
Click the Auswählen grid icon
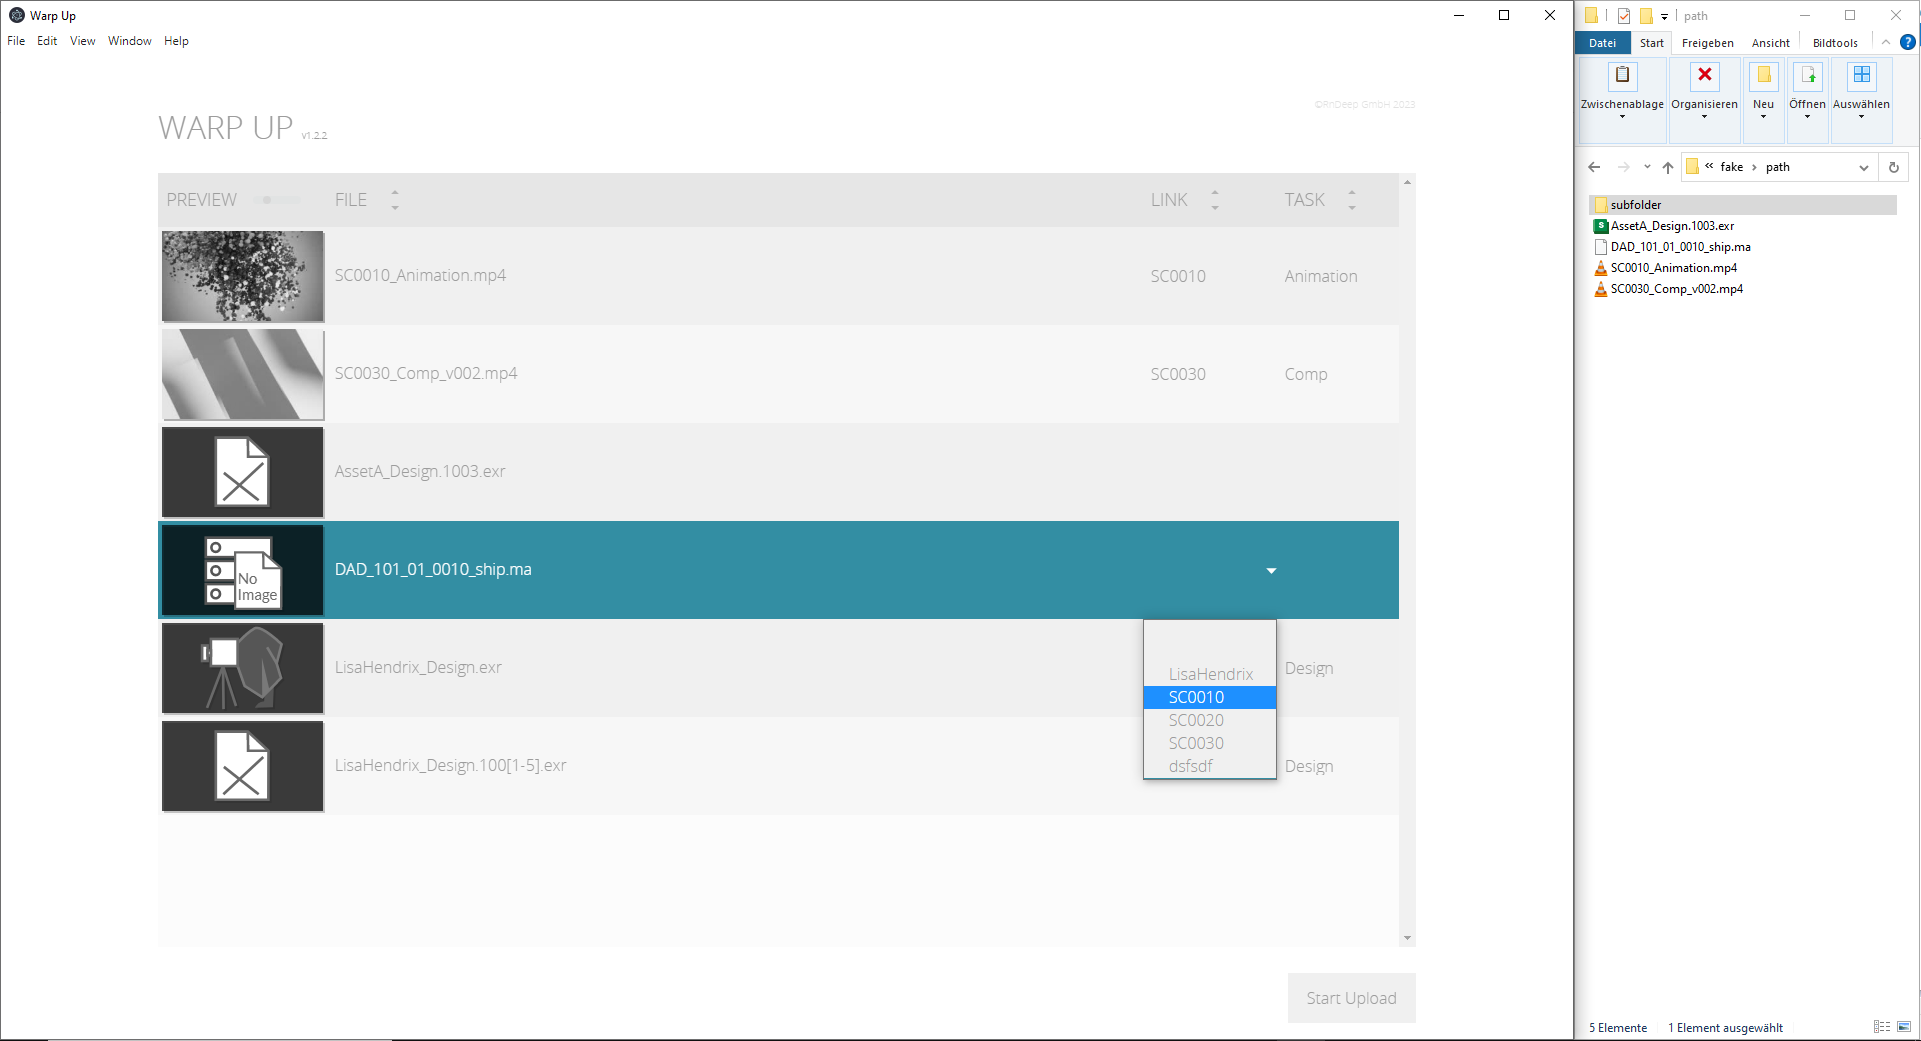click(x=1861, y=76)
